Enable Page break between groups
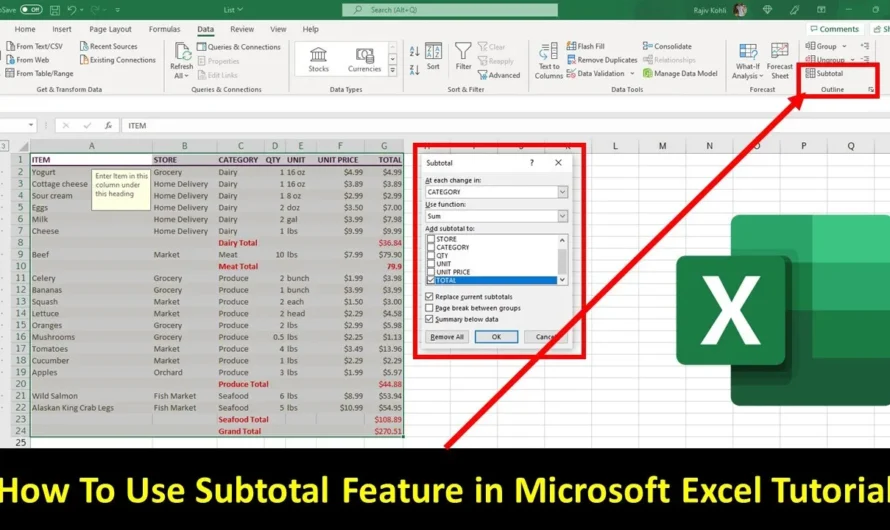Viewport: 890px width, 530px height. [429, 308]
